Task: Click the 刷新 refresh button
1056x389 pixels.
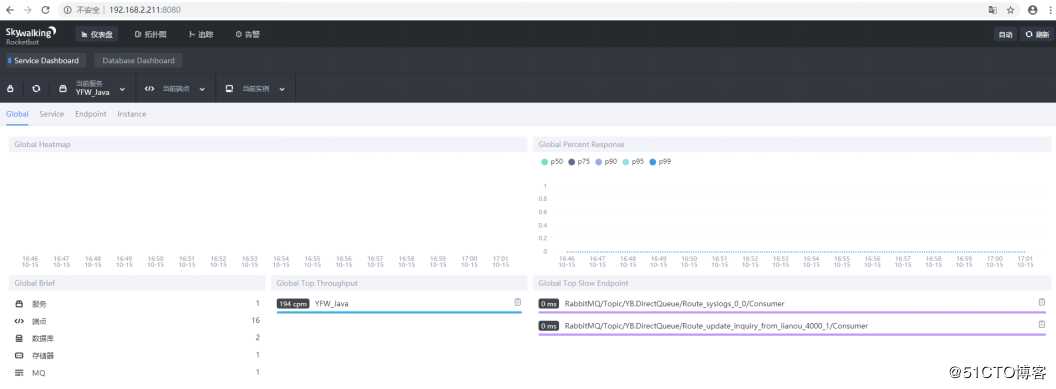Action: click(x=1037, y=34)
